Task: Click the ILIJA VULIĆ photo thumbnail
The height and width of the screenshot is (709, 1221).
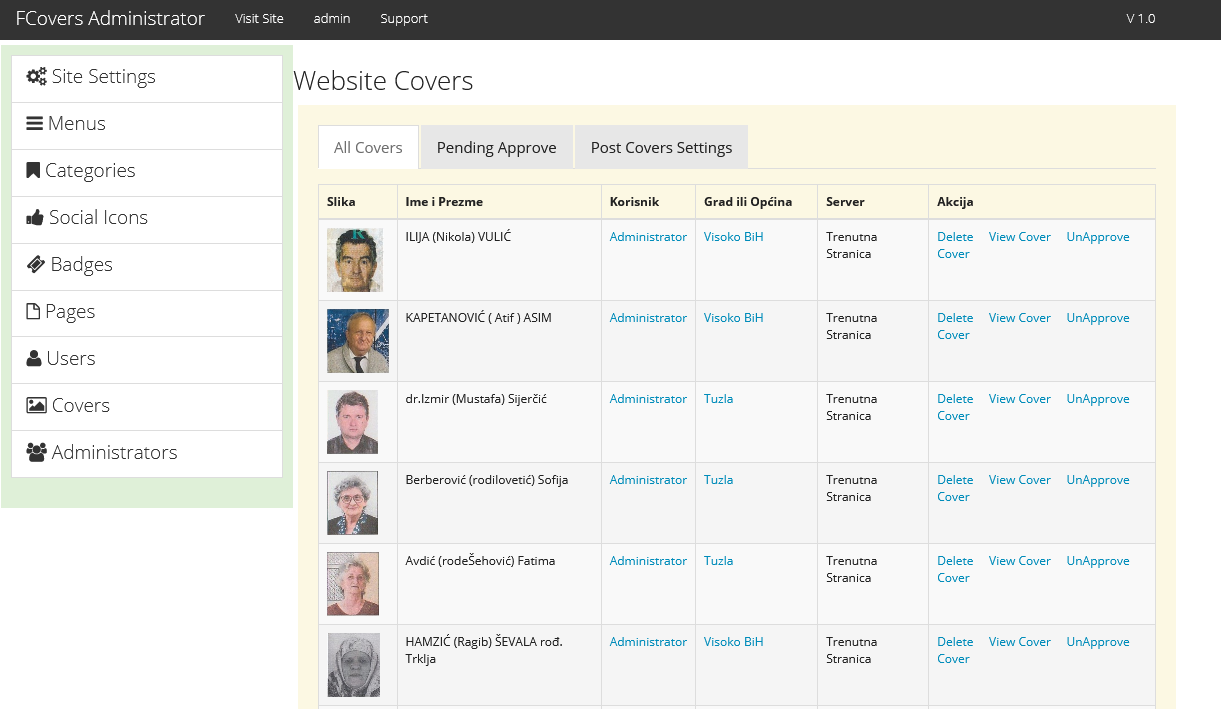Action: [x=355, y=260]
